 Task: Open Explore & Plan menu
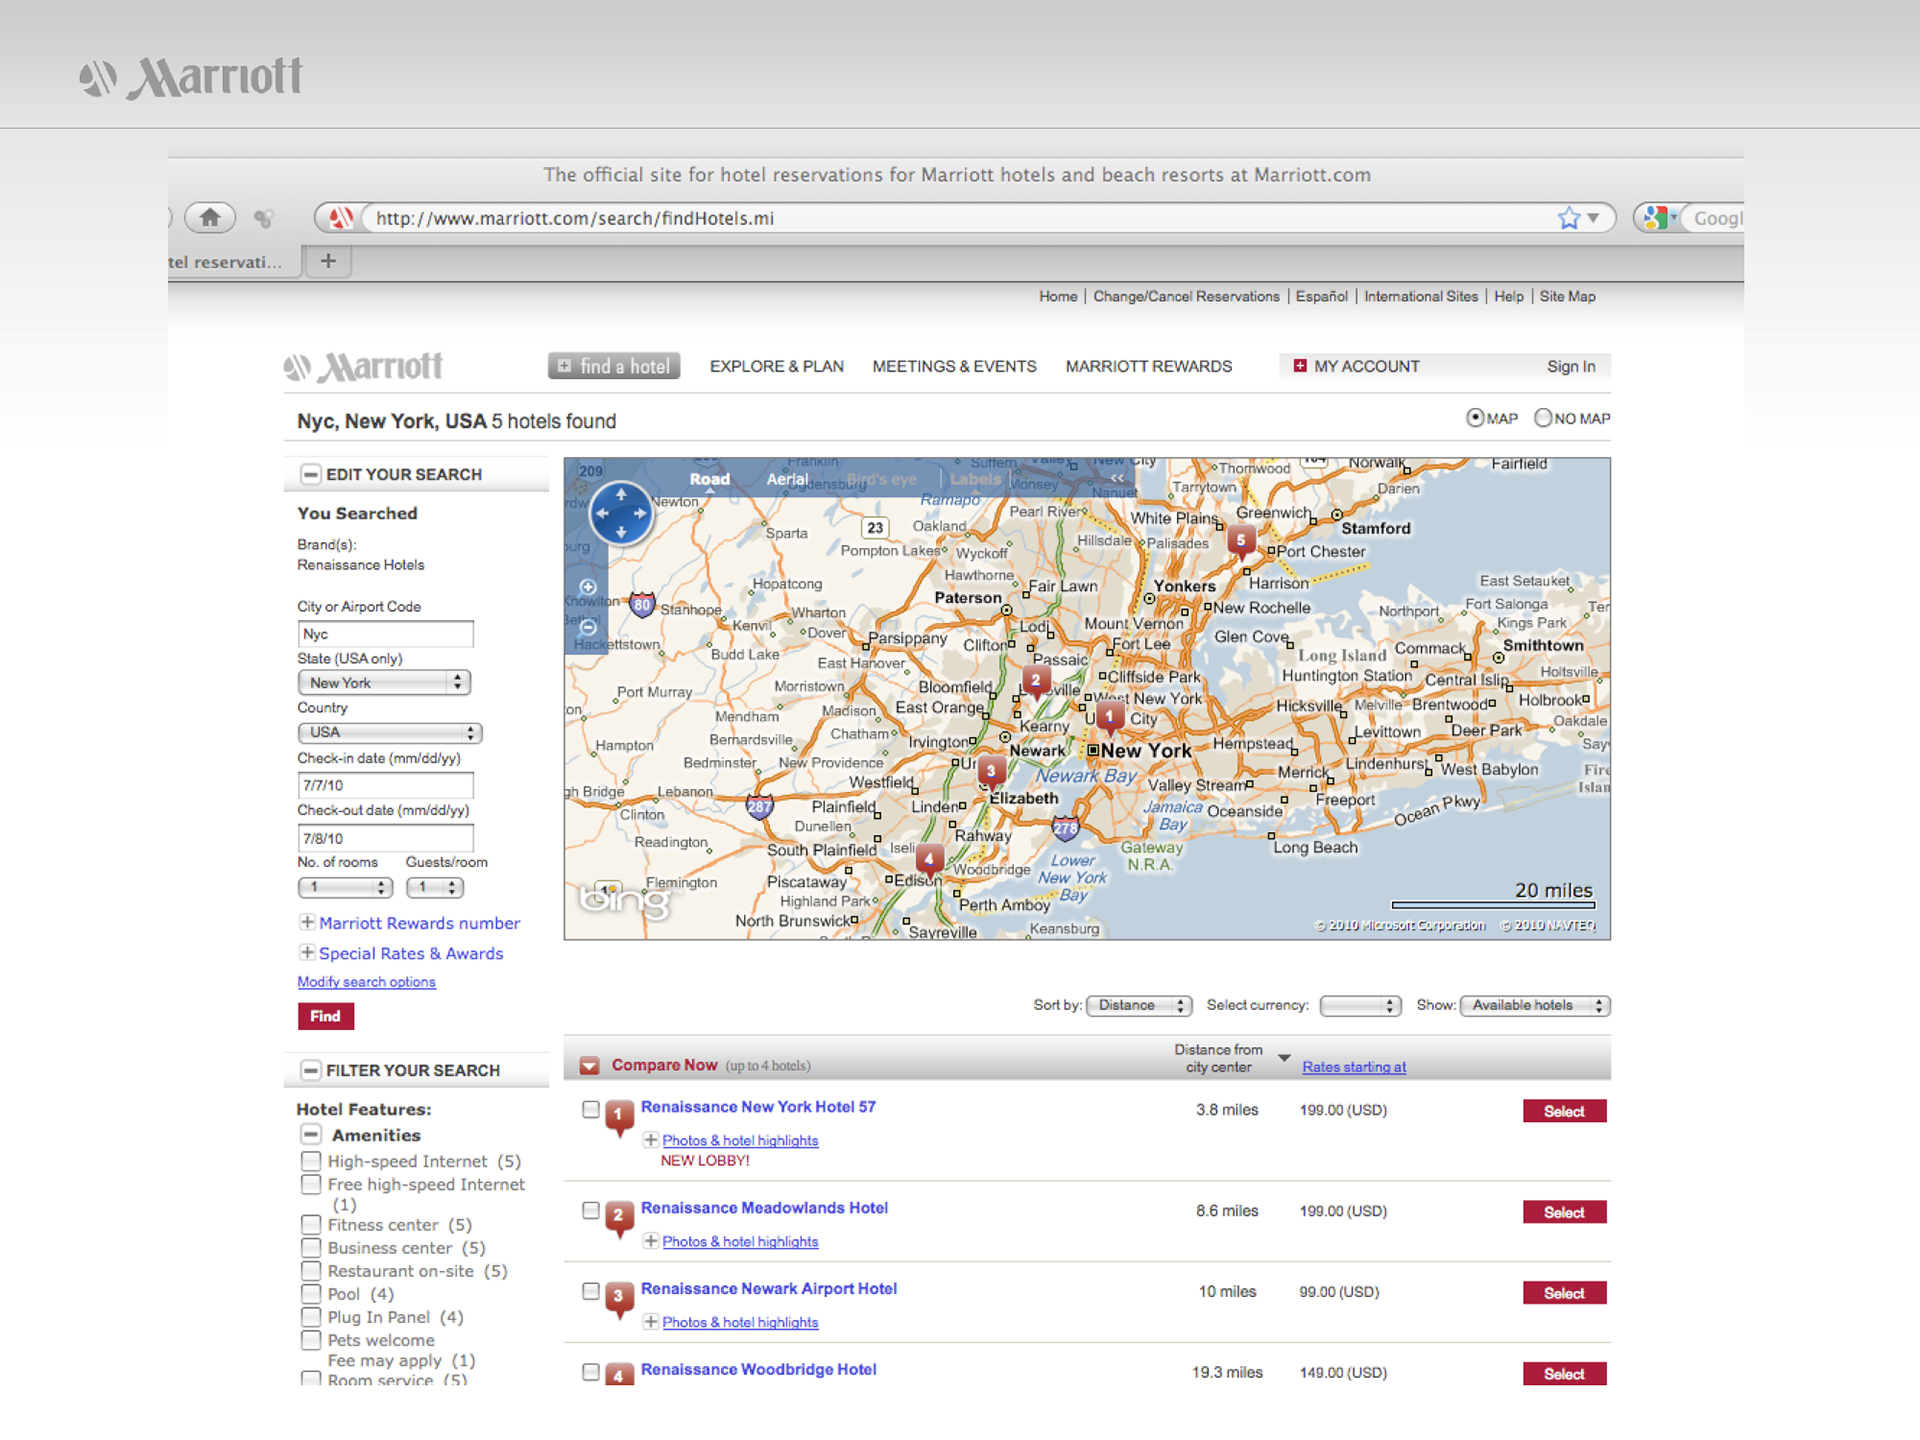(x=777, y=366)
